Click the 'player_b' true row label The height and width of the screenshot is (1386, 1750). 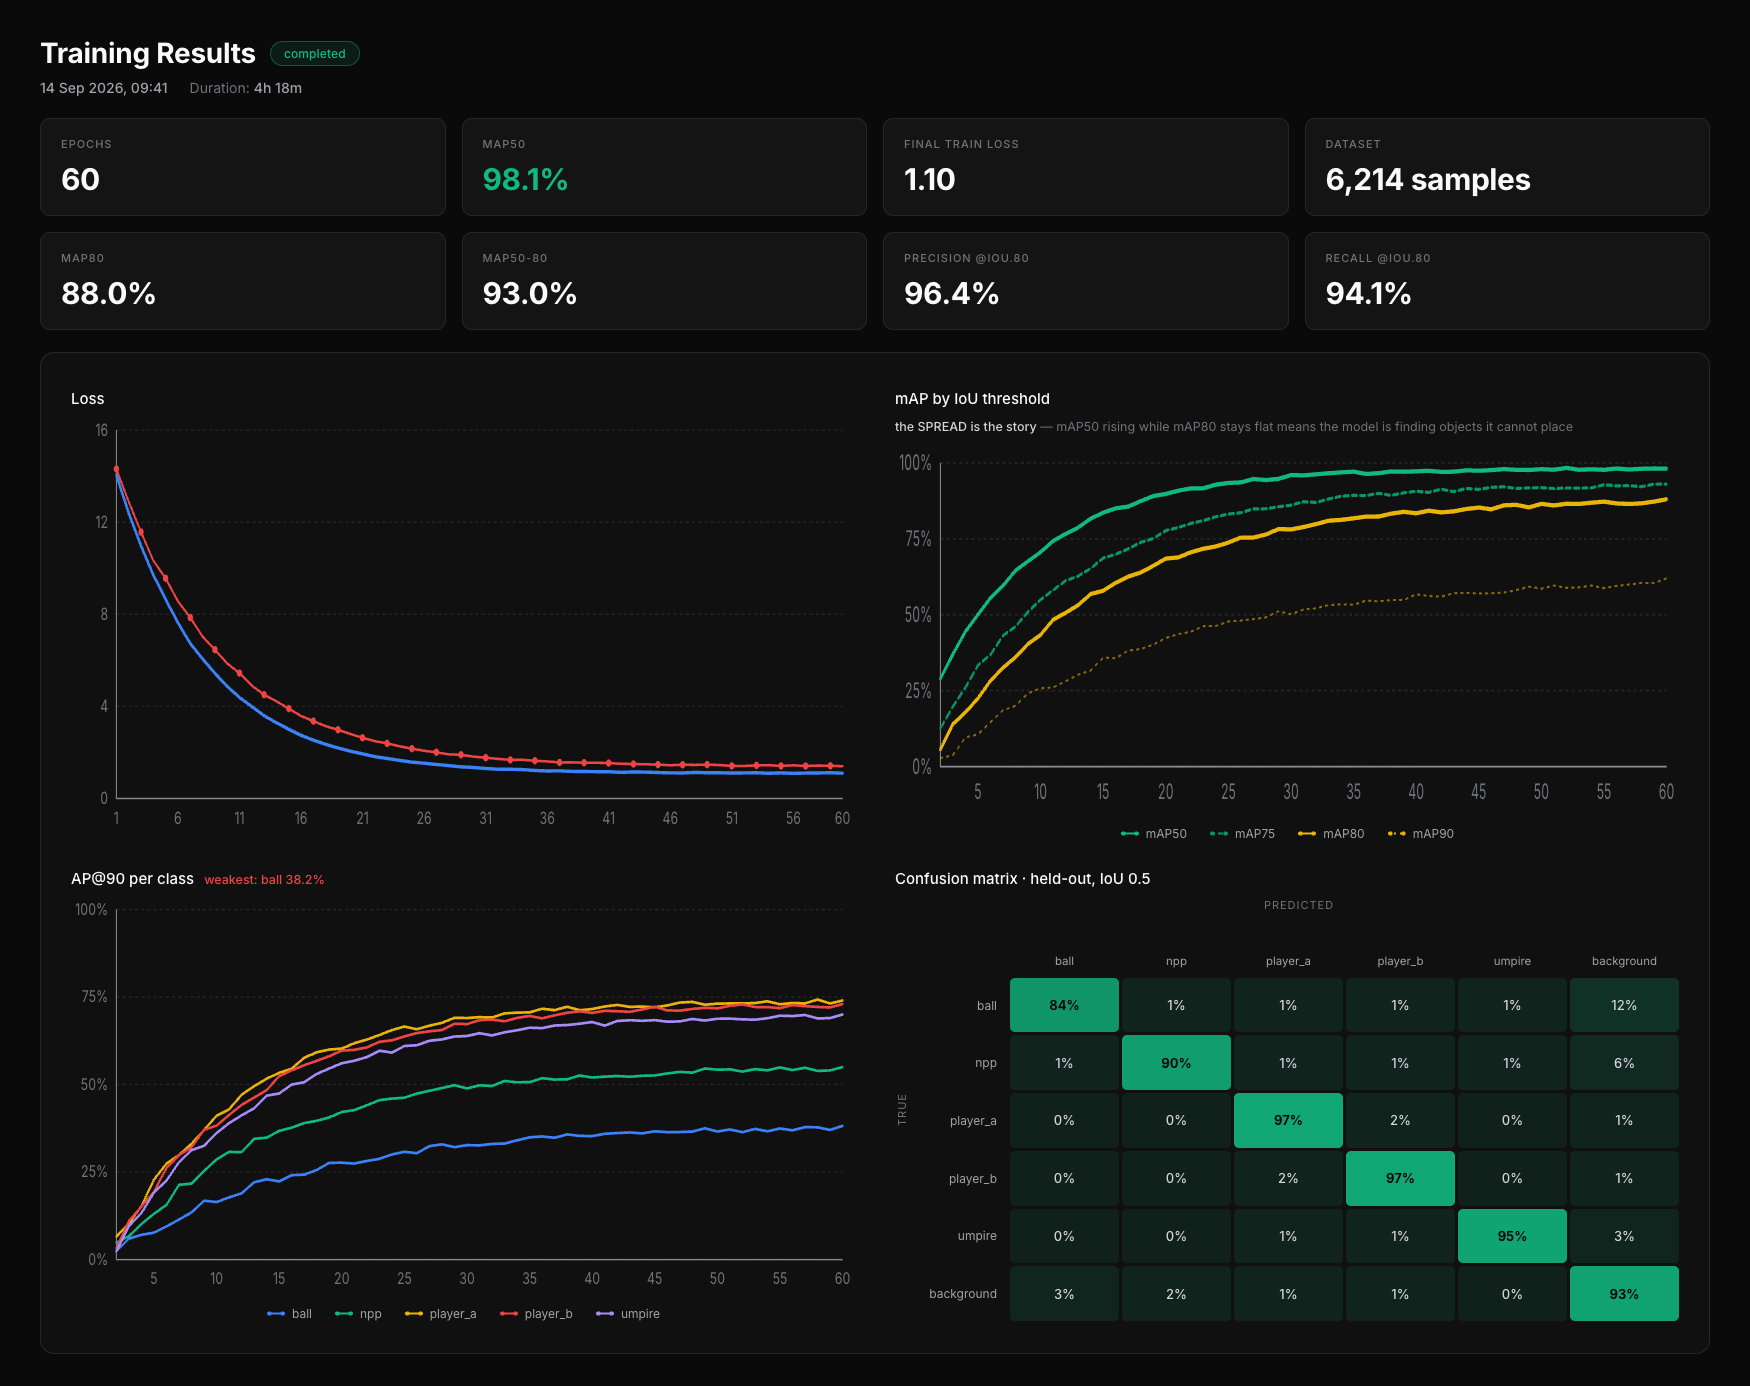973,1179
